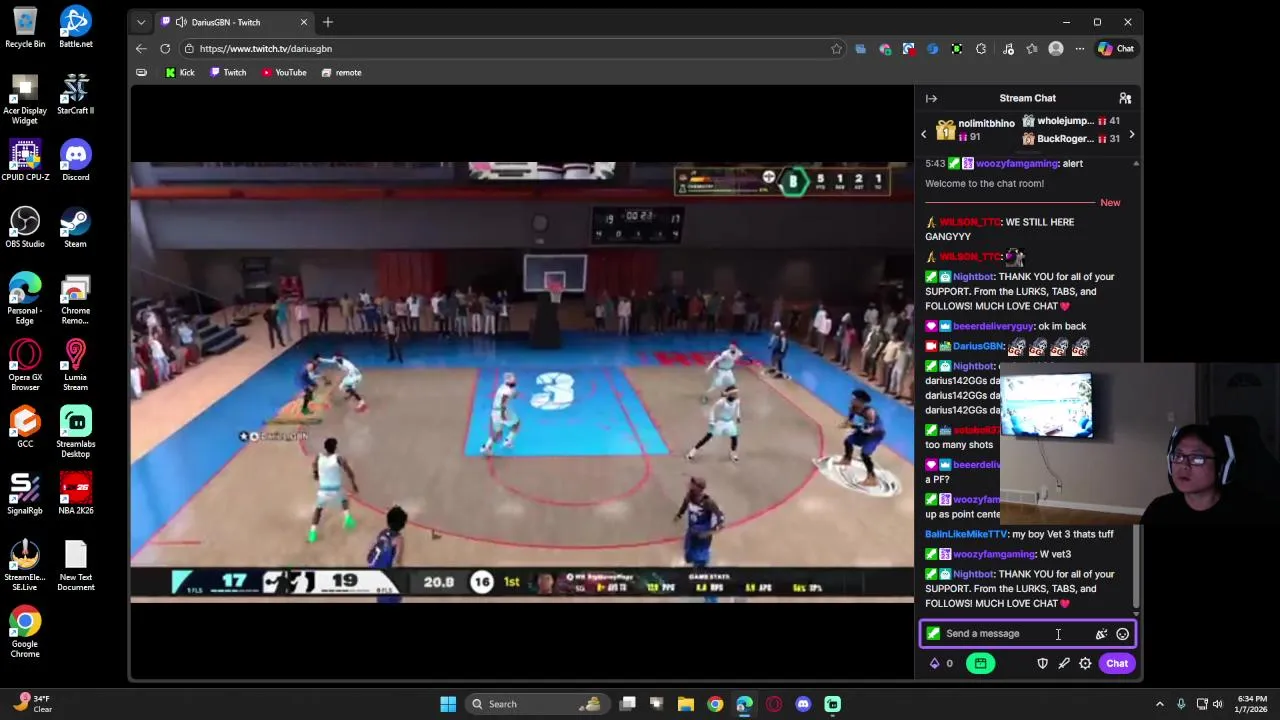Show next gift leaderboard entries
This screenshot has height=720, width=1280.
tap(1131, 134)
